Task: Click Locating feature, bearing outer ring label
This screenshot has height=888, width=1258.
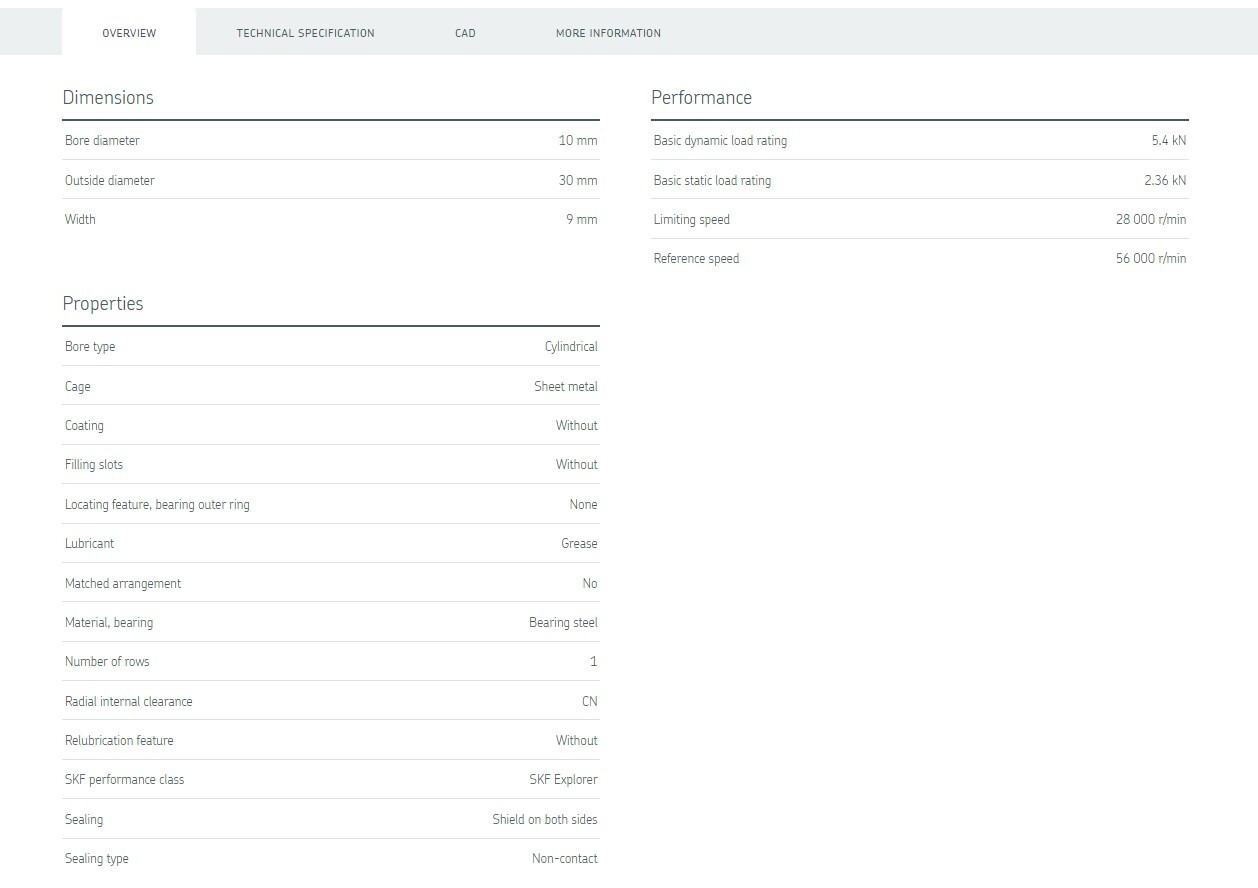Action: click(157, 504)
